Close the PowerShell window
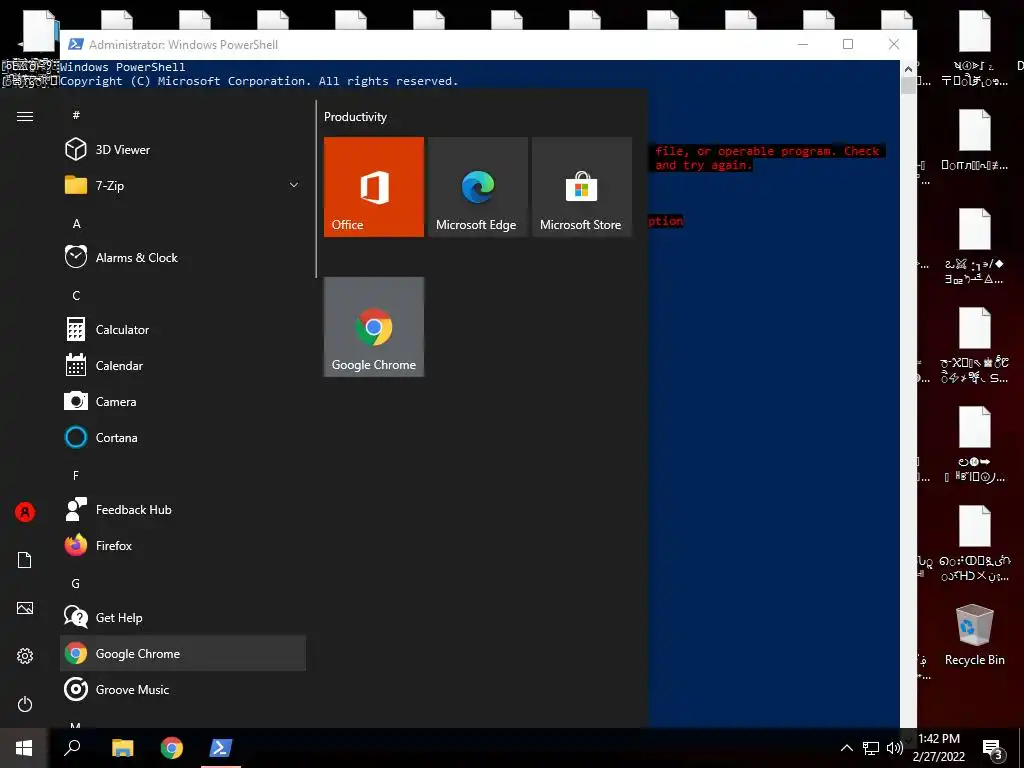1024x768 pixels. point(894,44)
